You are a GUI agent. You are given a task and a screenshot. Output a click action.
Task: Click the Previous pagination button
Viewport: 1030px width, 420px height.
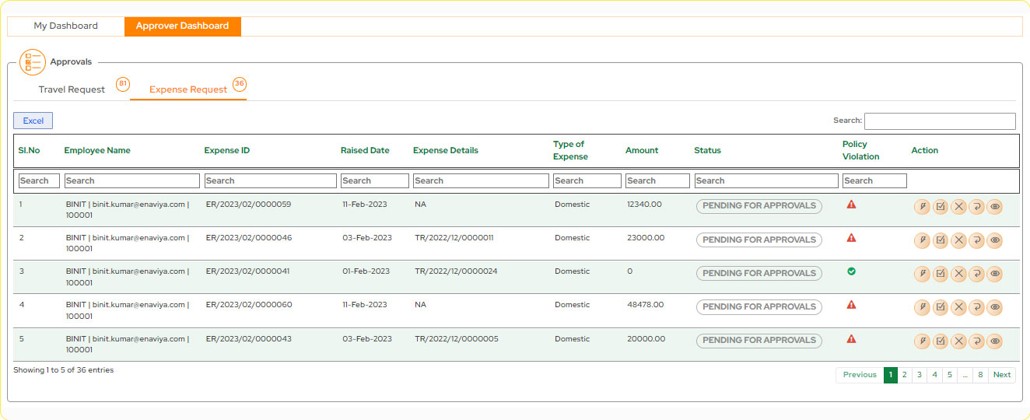860,375
